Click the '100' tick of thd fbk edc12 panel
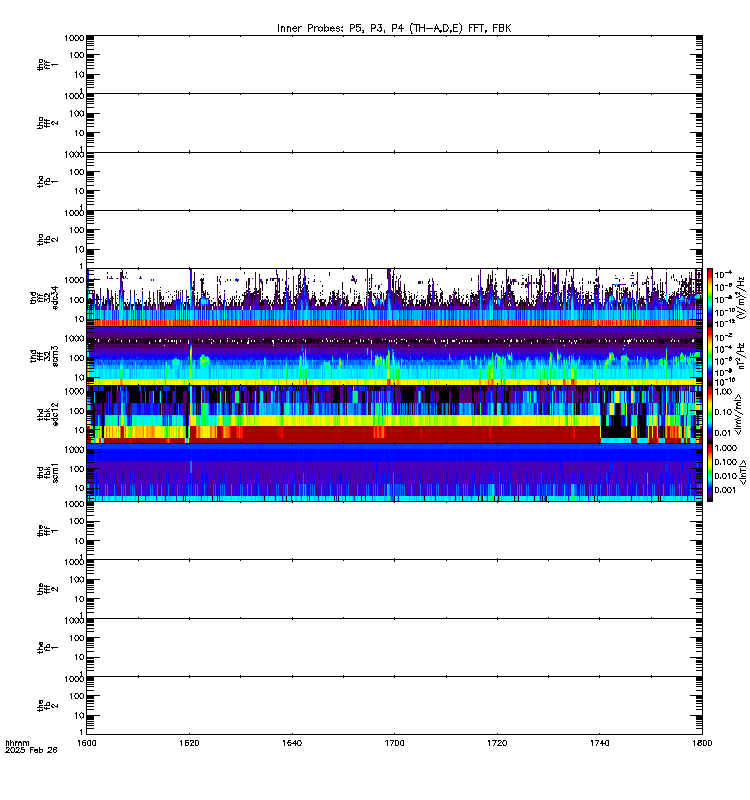The image size is (750, 800). click(x=77, y=411)
